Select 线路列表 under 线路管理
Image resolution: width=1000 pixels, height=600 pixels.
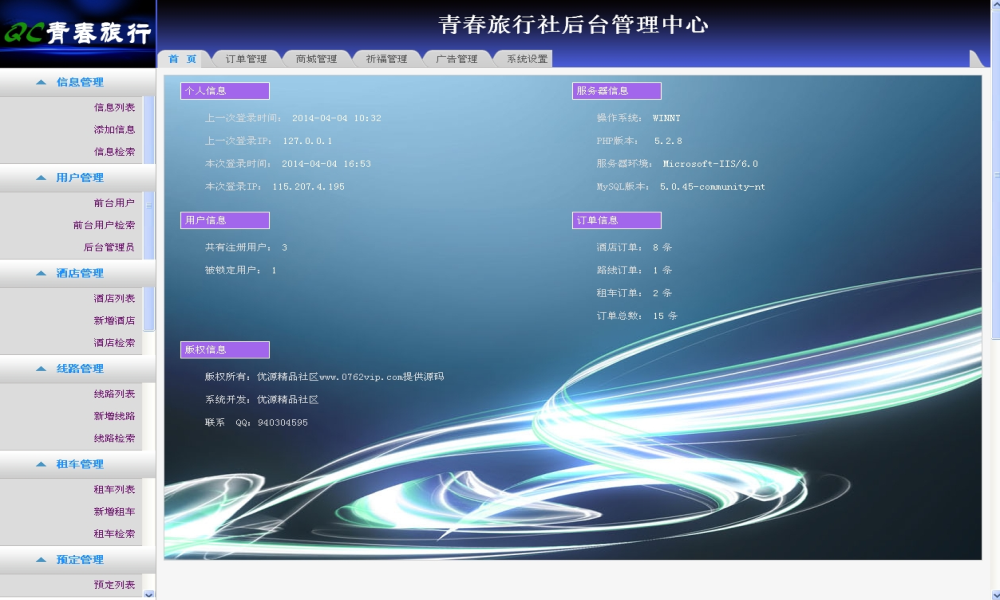pyautogui.click(x=114, y=392)
